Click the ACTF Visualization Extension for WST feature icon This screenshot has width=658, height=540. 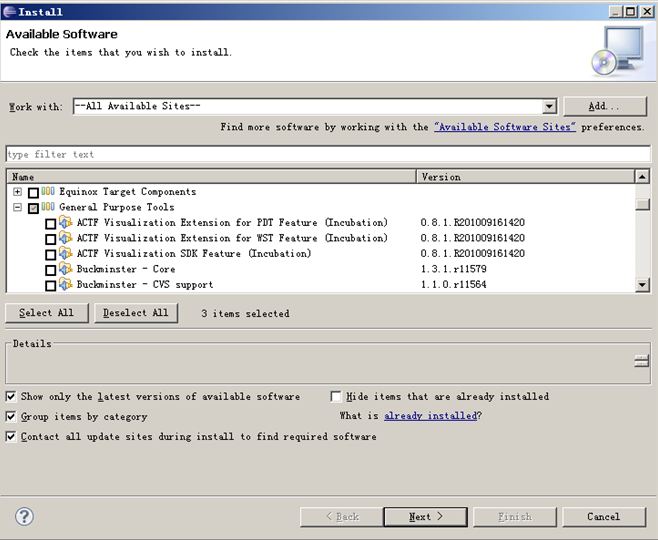tap(65, 237)
